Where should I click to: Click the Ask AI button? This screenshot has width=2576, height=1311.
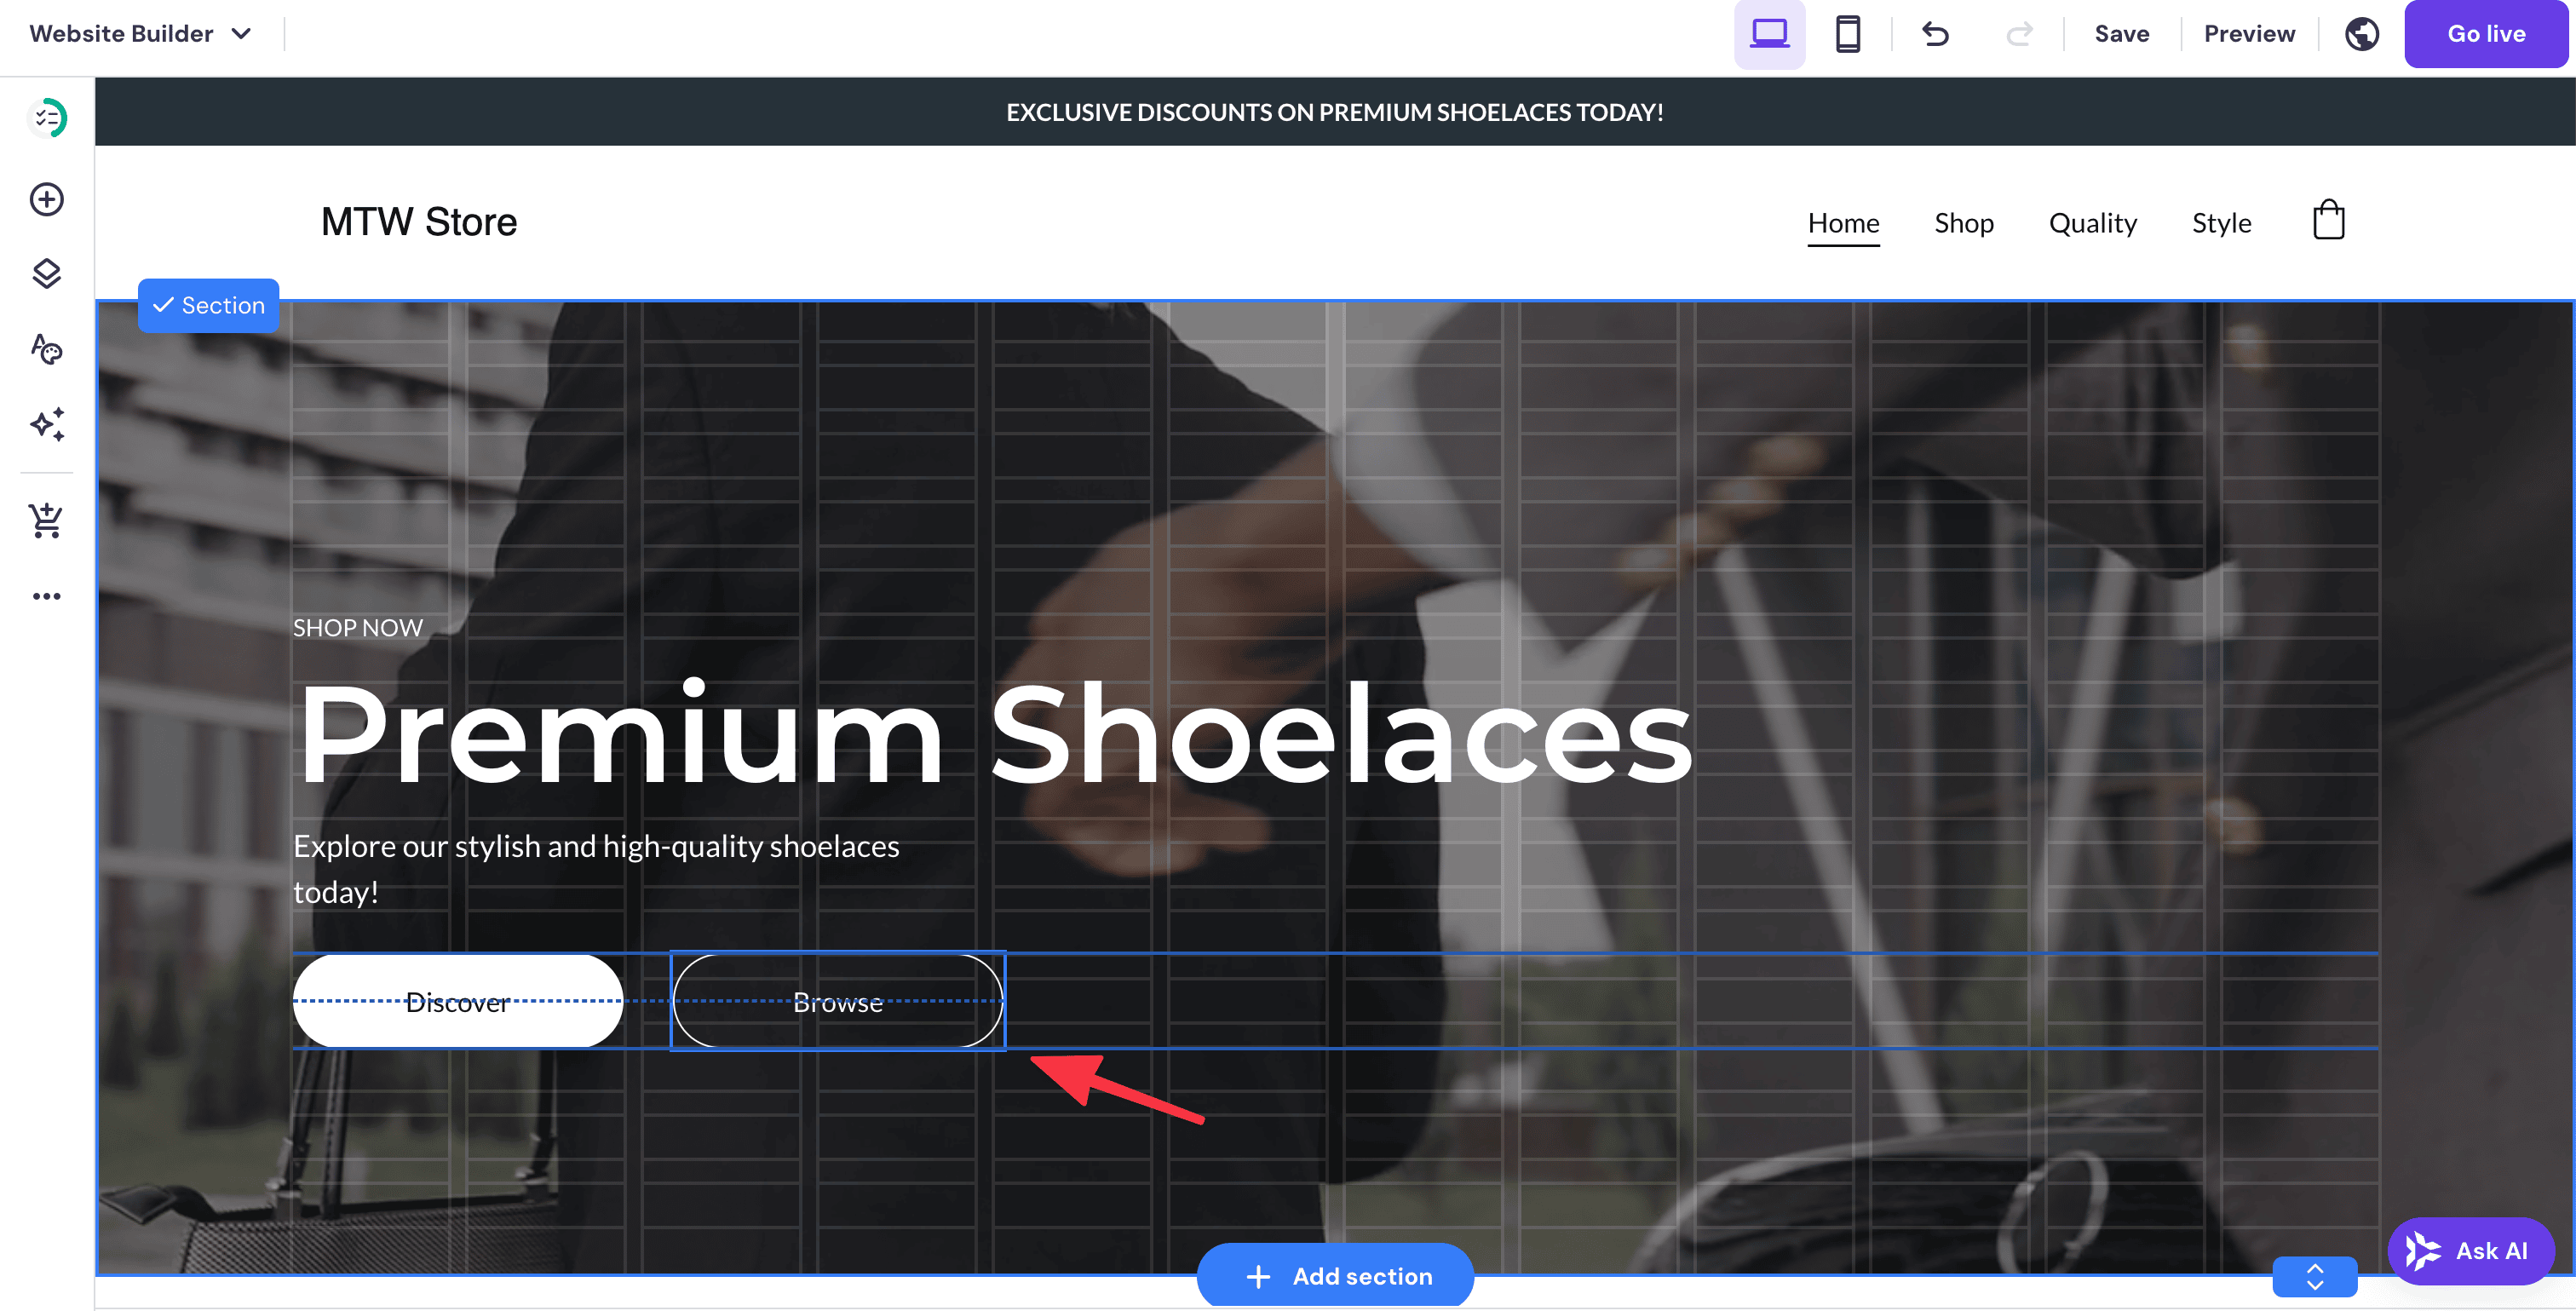click(x=2471, y=1250)
